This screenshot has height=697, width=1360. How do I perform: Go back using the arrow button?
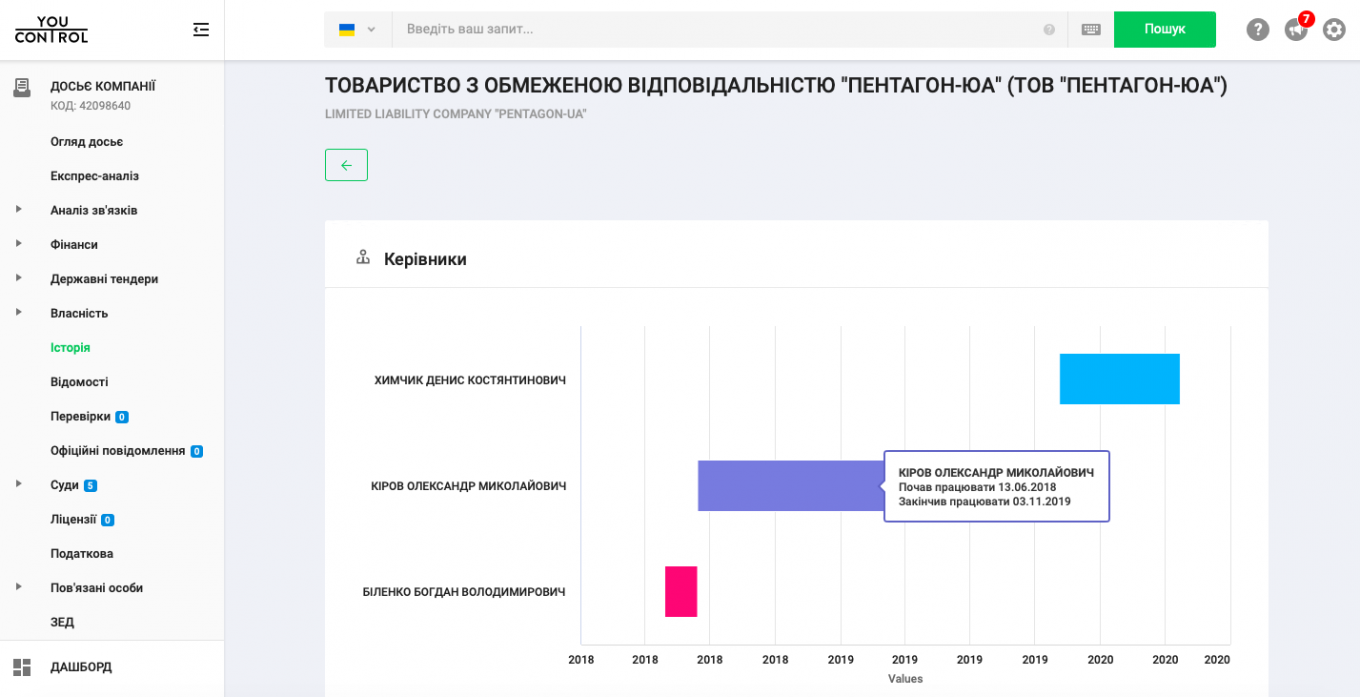pos(346,165)
